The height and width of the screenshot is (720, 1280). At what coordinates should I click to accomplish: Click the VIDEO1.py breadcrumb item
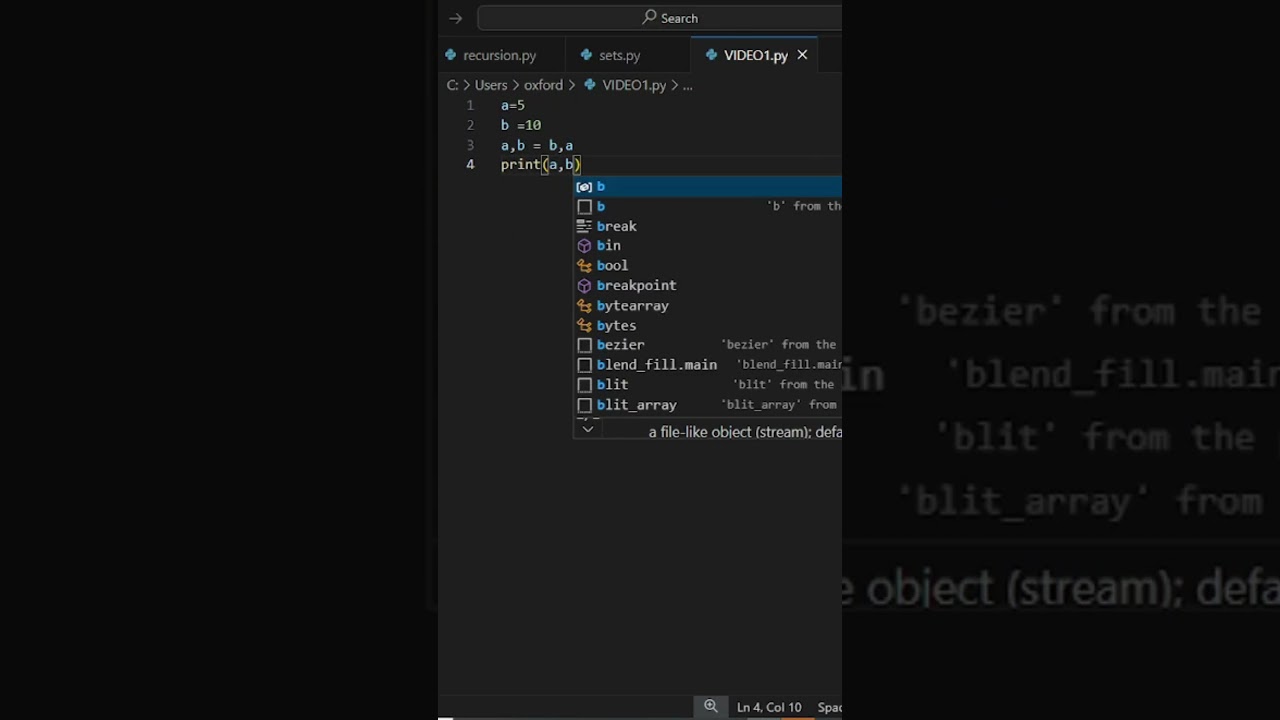(633, 85)
